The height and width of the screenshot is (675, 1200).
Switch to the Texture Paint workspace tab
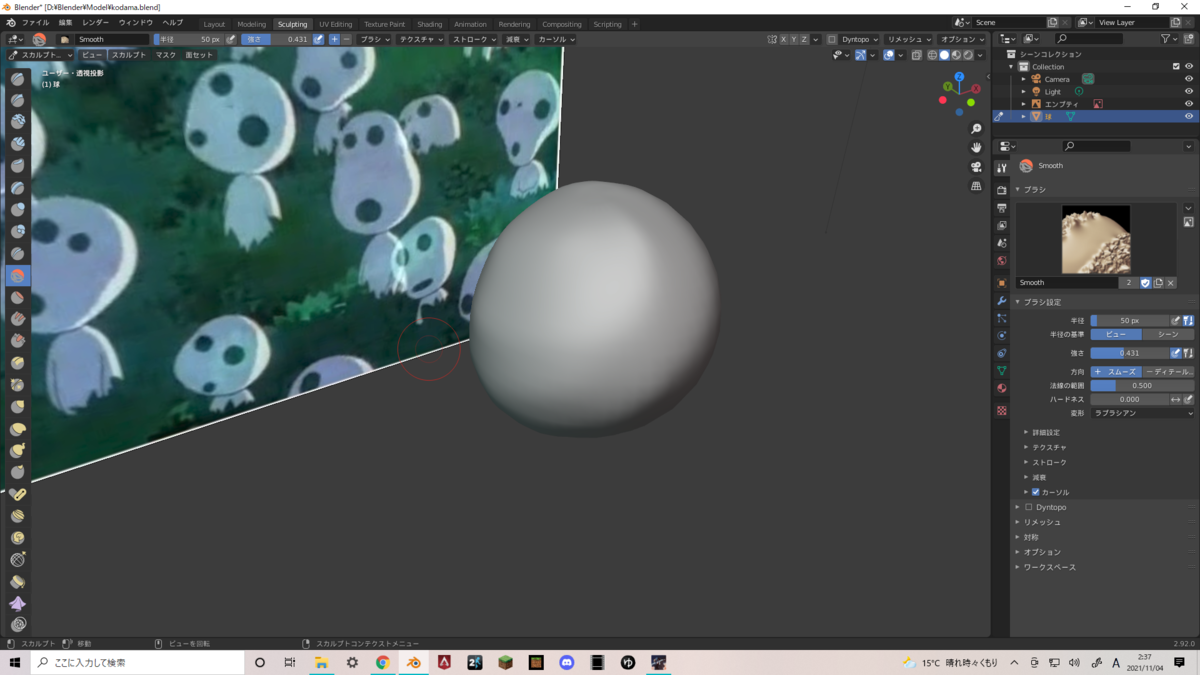point(384,24)
